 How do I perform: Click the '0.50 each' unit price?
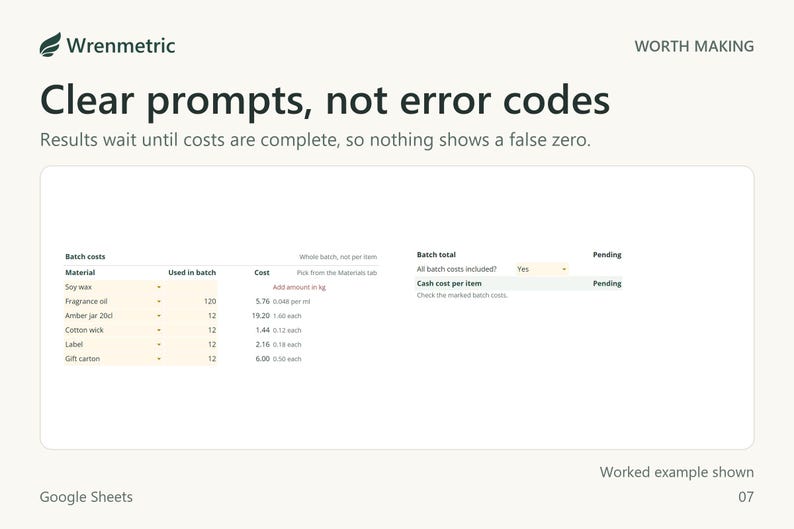287,359
